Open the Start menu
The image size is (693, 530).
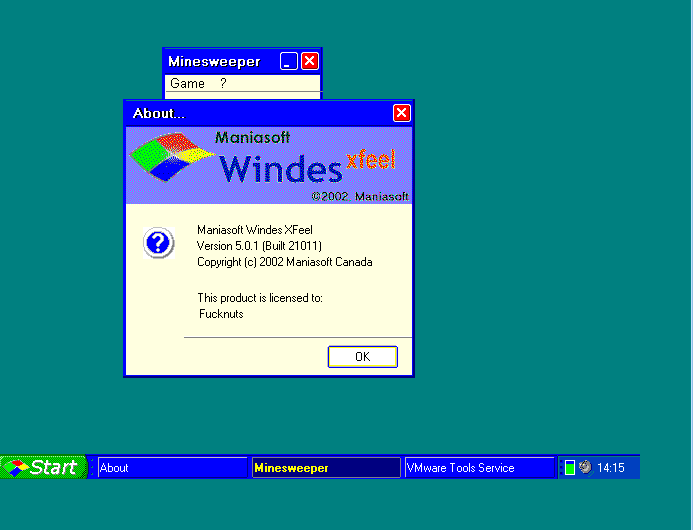pos(42,467)
